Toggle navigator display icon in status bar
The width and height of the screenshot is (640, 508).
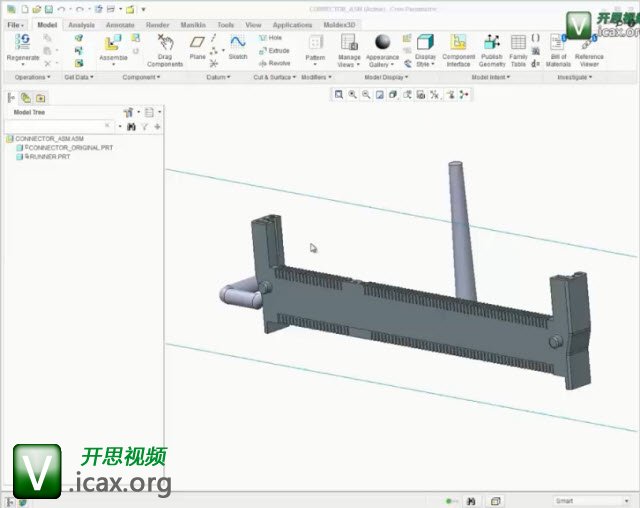[10, 502]
